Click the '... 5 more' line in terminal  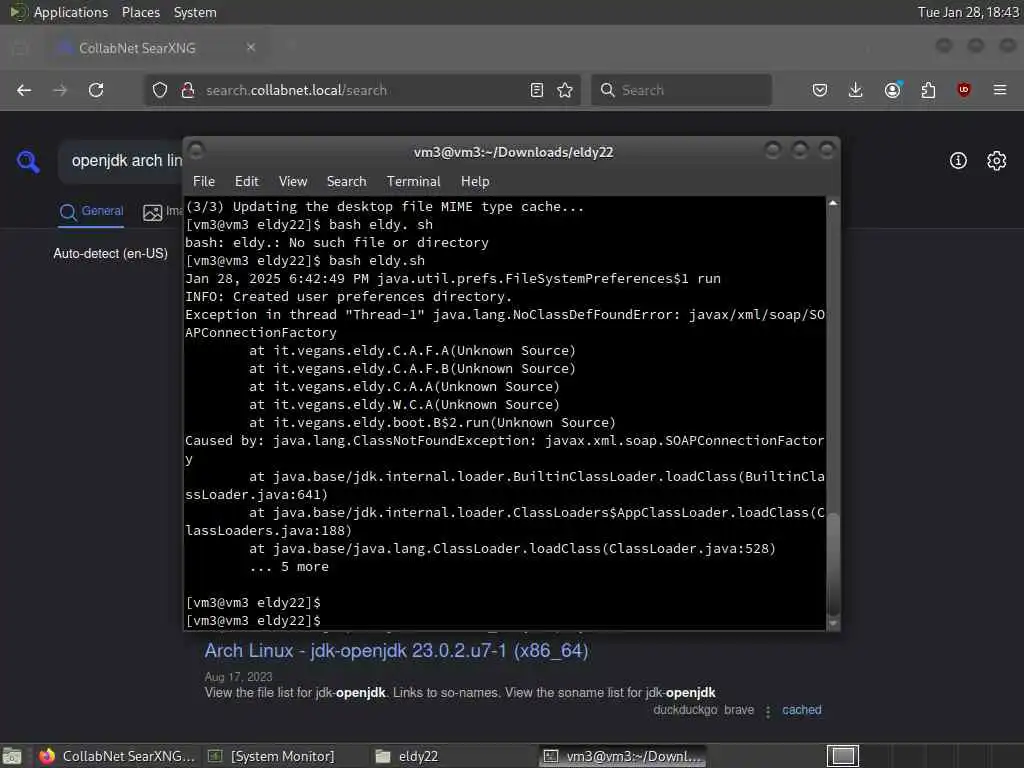pos(289,567)
